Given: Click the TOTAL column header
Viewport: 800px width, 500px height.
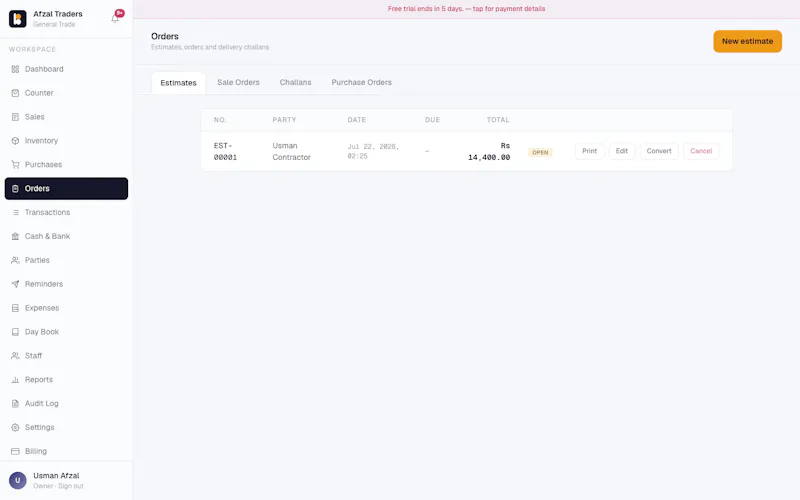Looking at the screenshot, I should (x=498, y=120).
